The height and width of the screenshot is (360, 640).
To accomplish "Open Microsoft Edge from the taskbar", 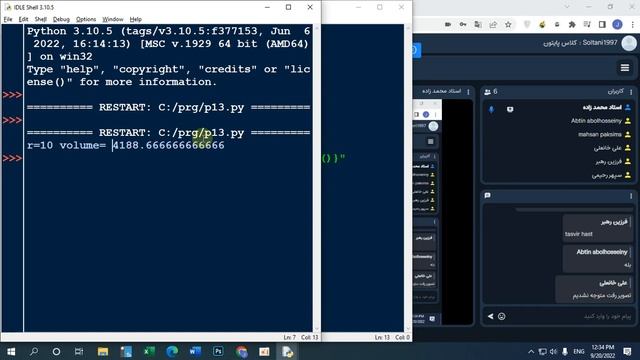I will coord(172,351).
